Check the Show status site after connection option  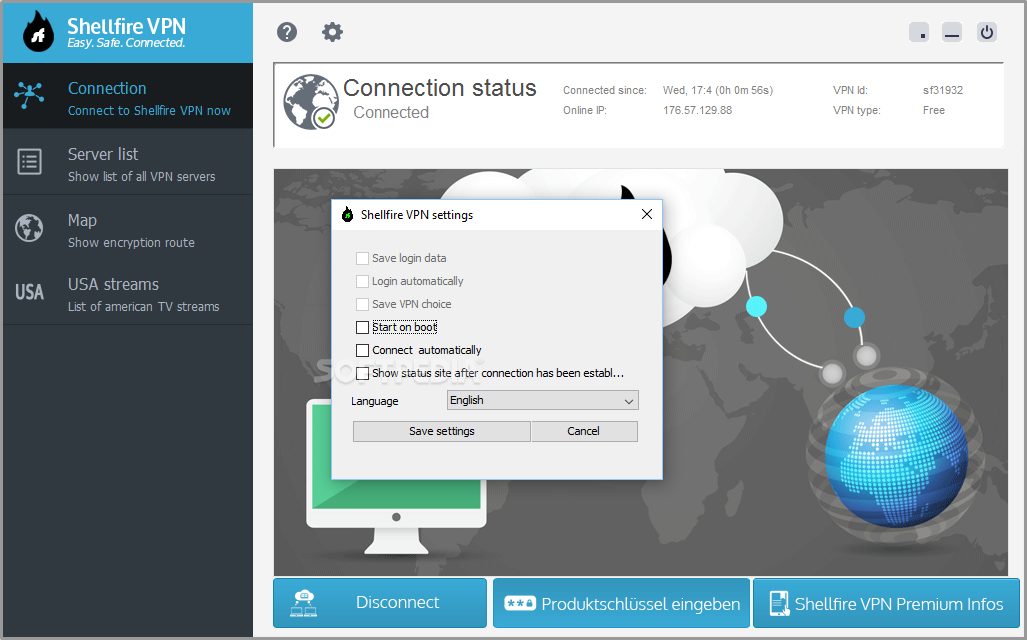click(362, 373)
